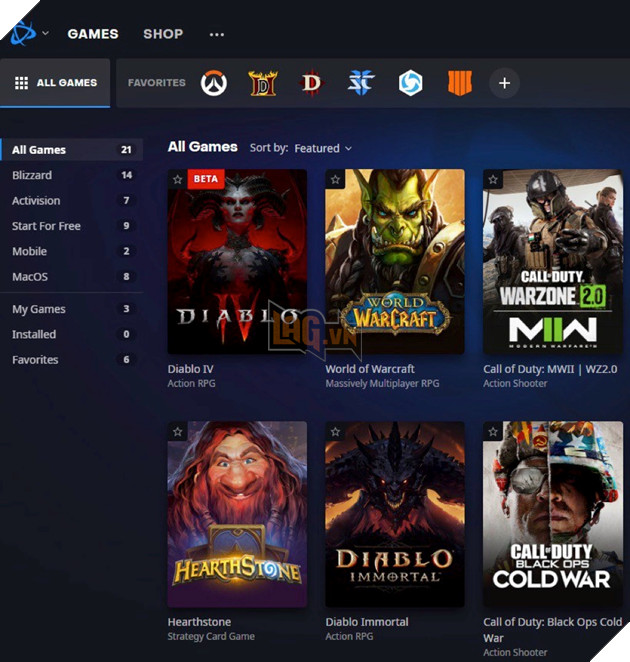Favorite World of Warcraft with star
The height and width of the screenshot is (662, 630).
coord(335,179)
